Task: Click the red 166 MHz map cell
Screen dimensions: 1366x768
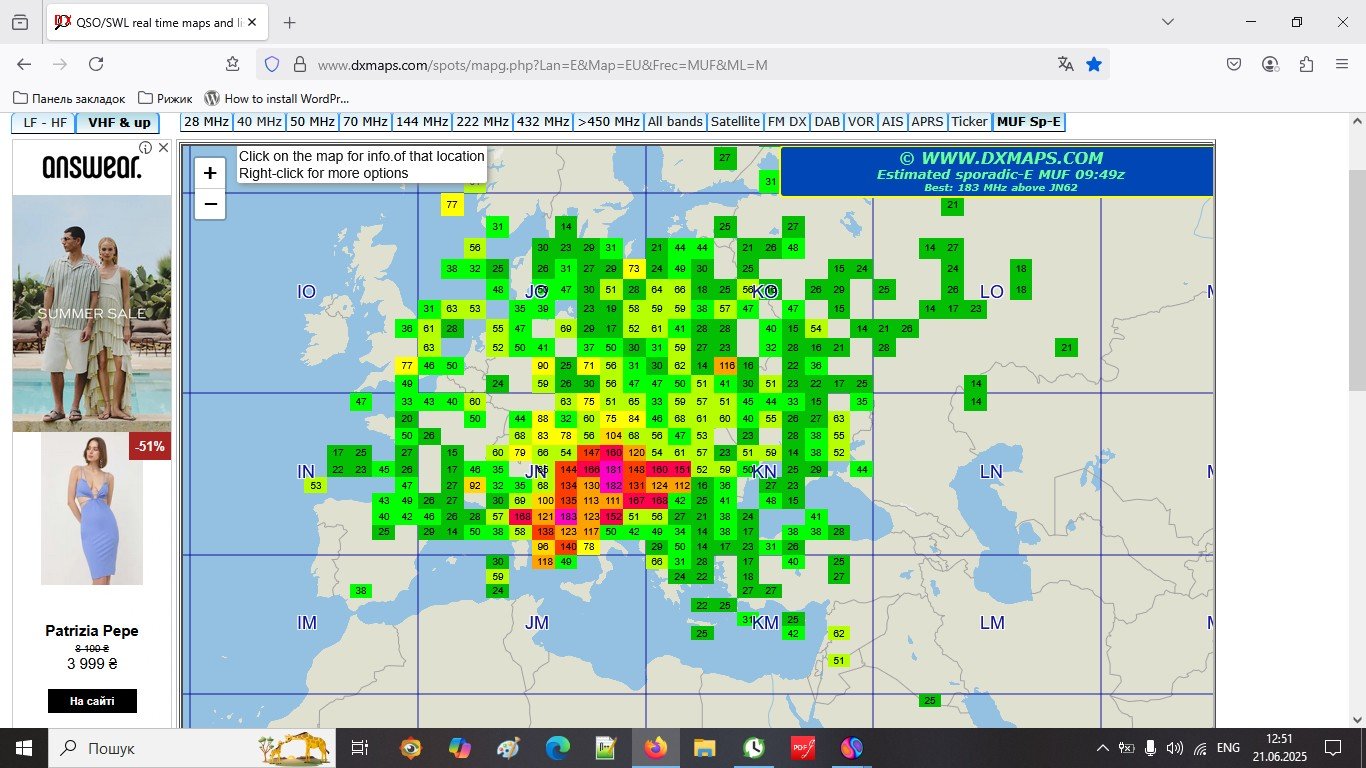Action: (591, 469)
